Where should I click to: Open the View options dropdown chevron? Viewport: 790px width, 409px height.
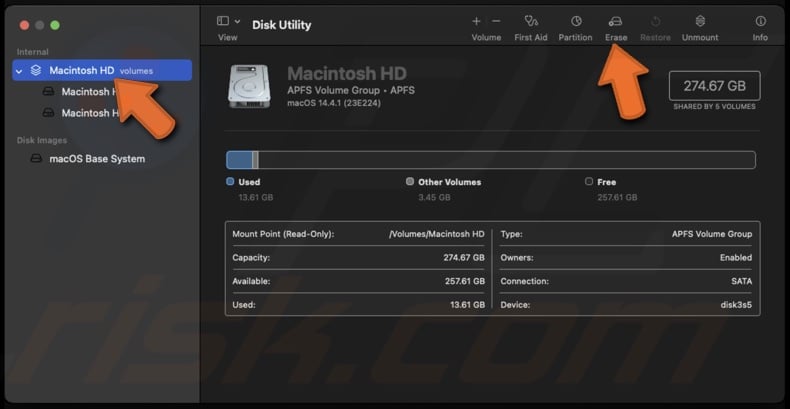(237, 22)
